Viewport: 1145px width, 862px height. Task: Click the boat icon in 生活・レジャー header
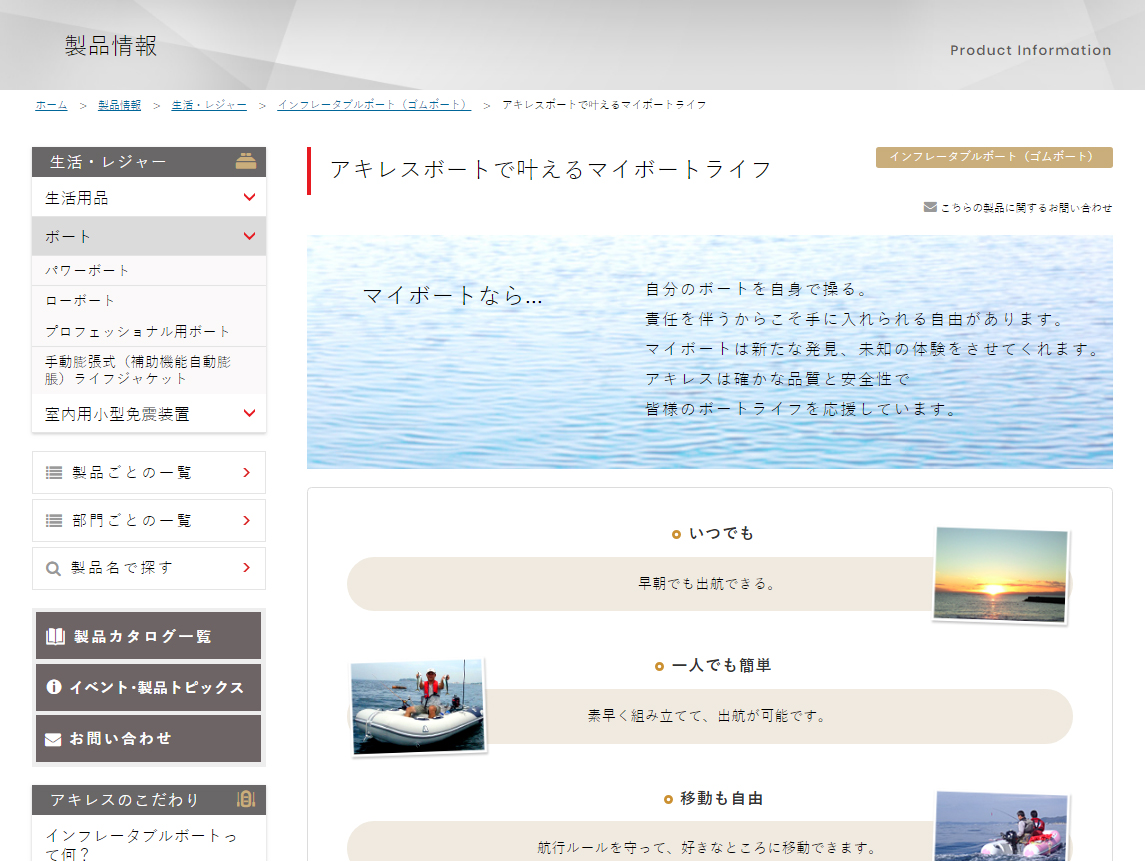245,161
